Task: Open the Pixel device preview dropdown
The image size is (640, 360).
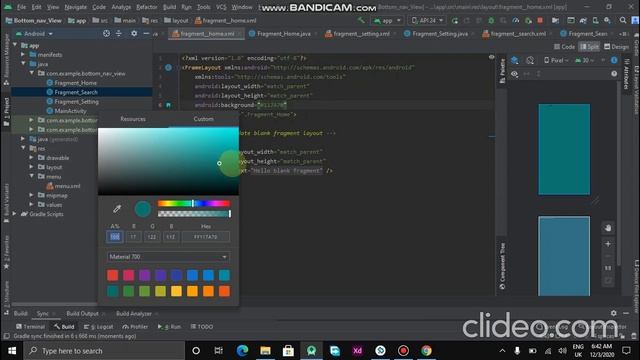Action: (557, 60)
